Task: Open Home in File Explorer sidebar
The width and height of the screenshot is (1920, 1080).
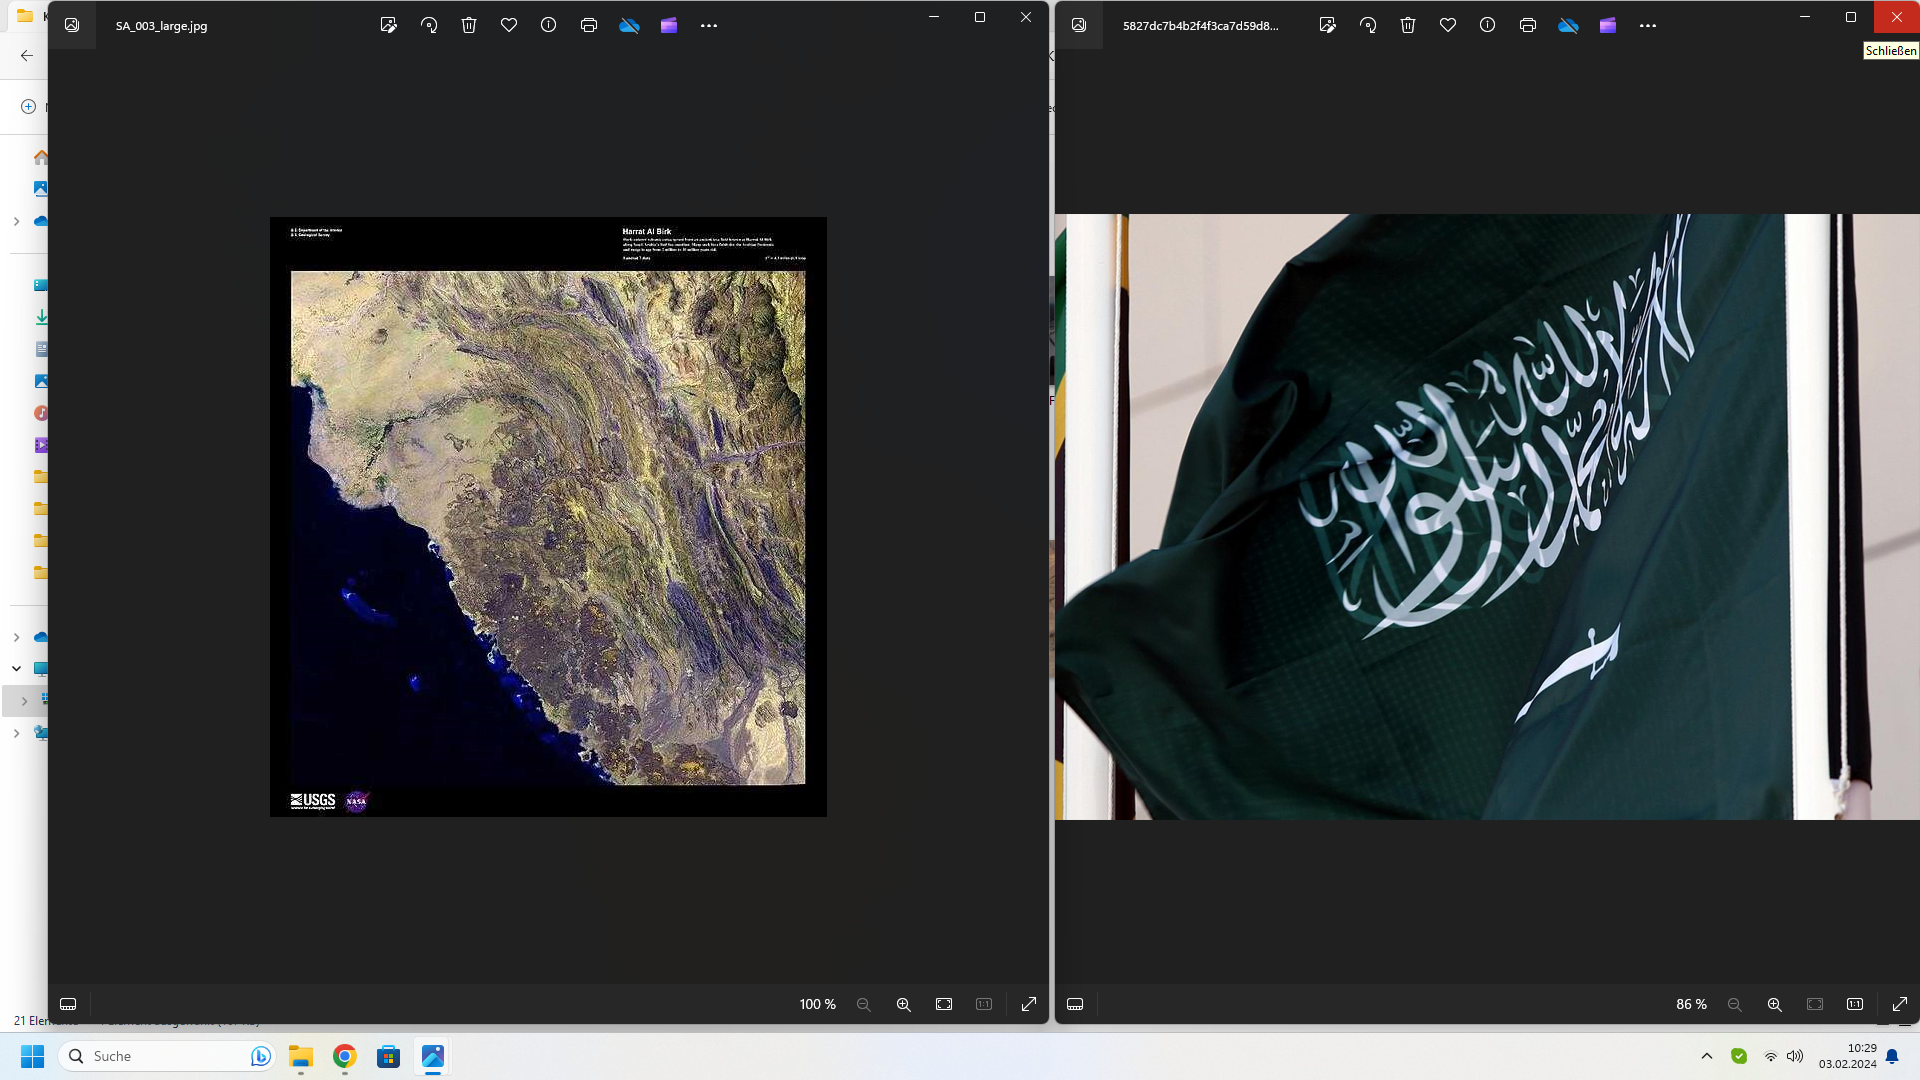Action: (41, 157)
